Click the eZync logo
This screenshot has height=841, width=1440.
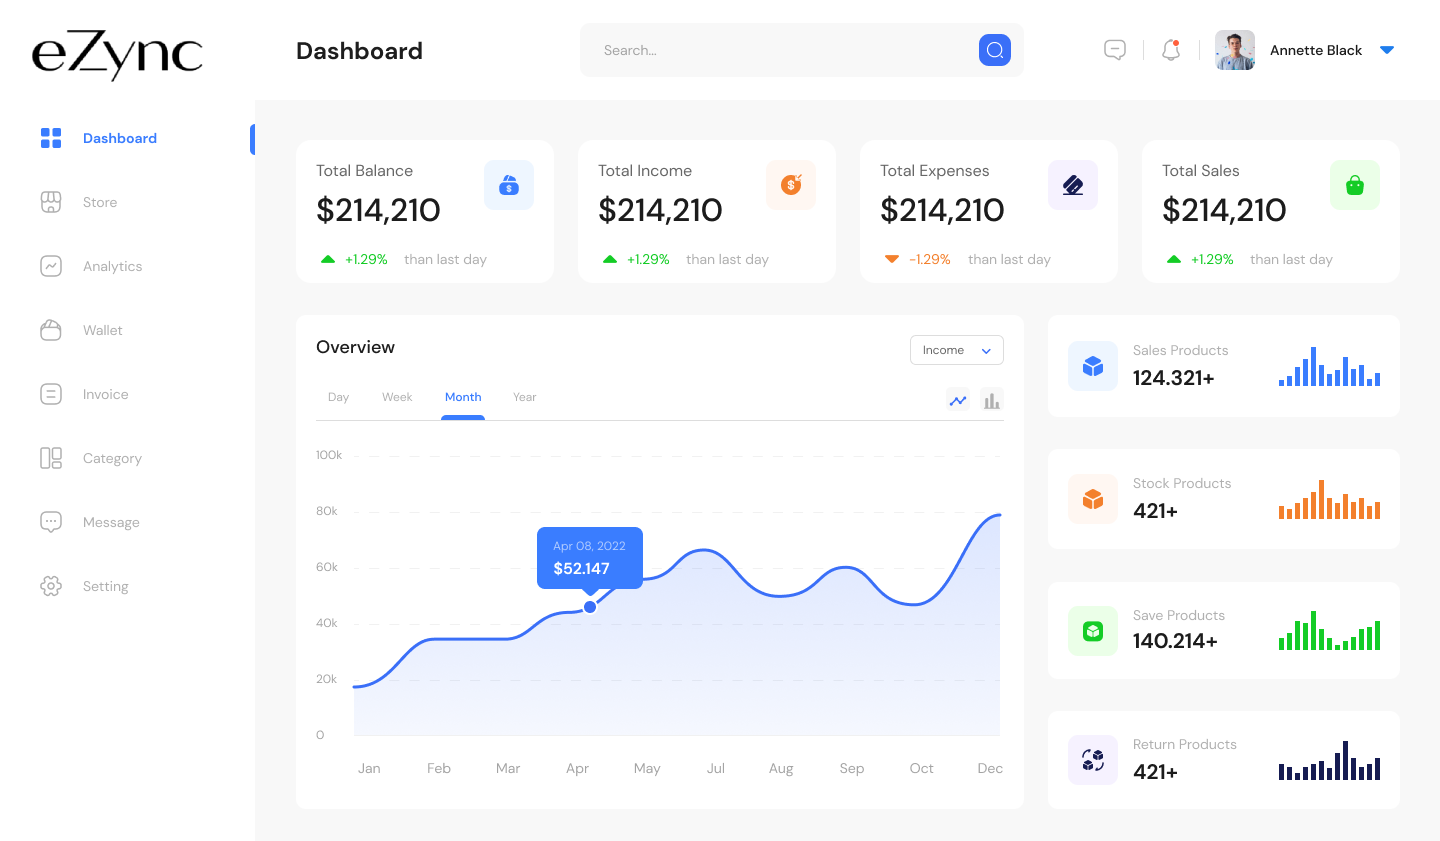pos(117,54)
